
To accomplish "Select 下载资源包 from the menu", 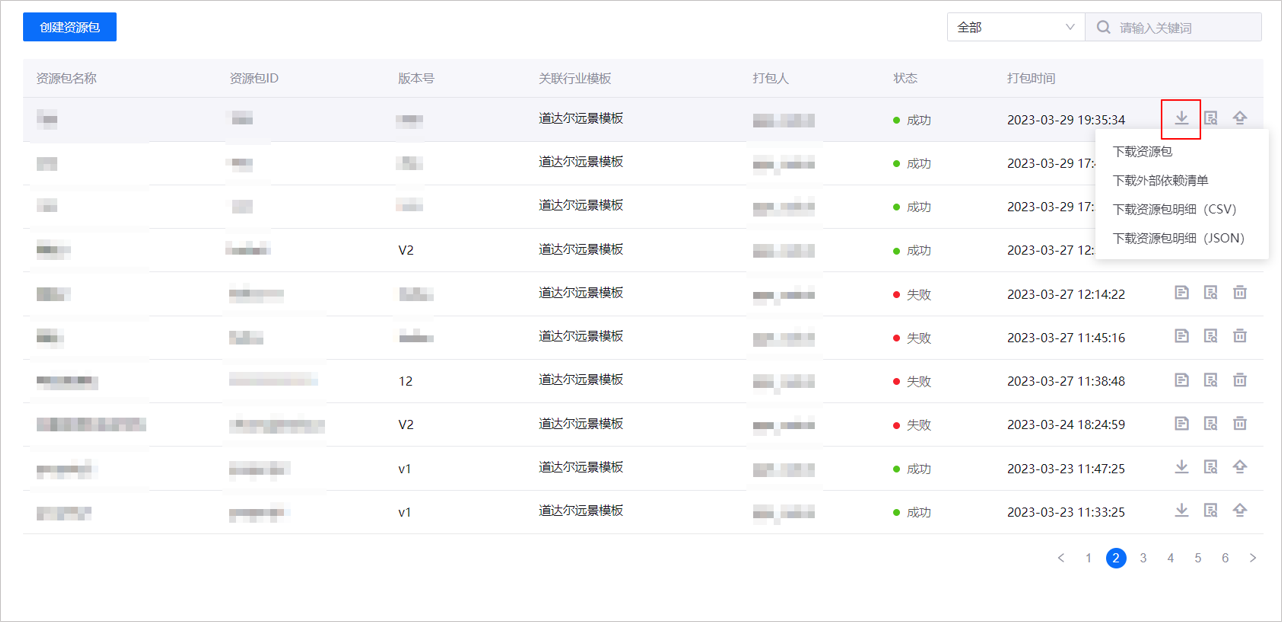I will [x=1142, y=152].
